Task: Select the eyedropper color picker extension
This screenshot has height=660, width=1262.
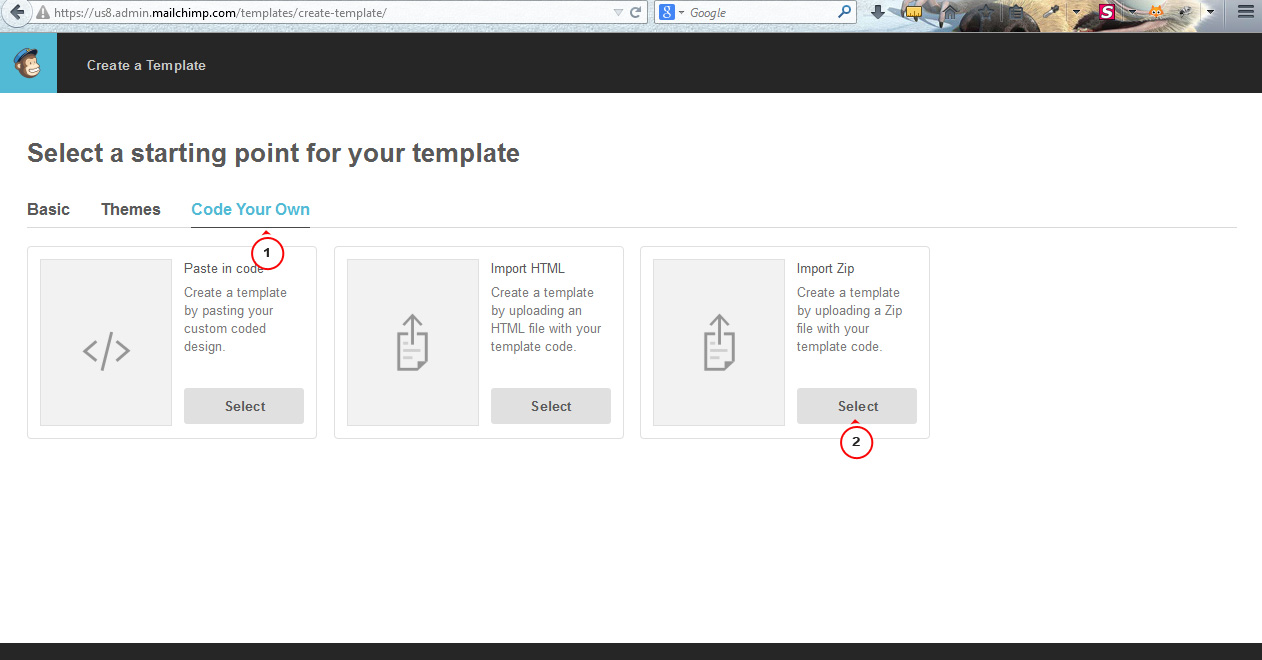Action: tap(1051, 12)
